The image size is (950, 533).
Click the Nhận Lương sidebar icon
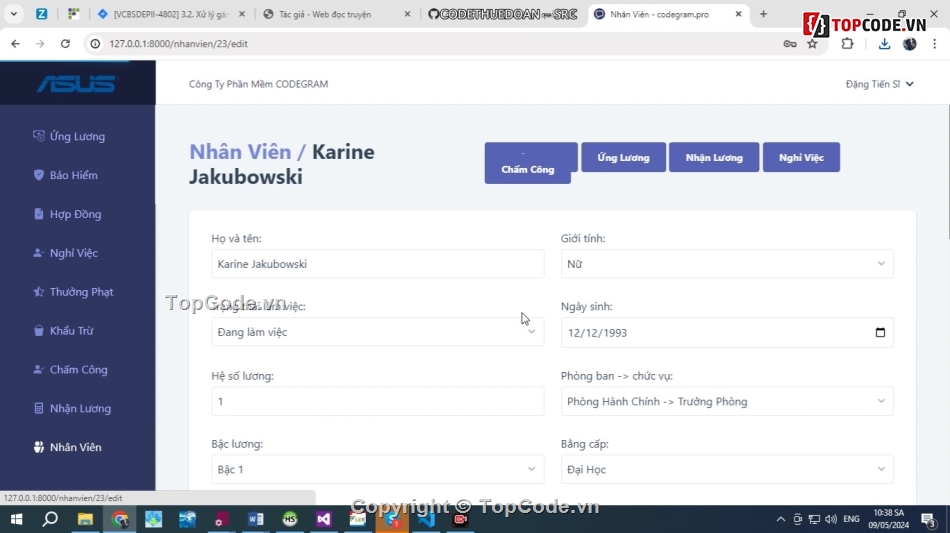tap(39, 409)
